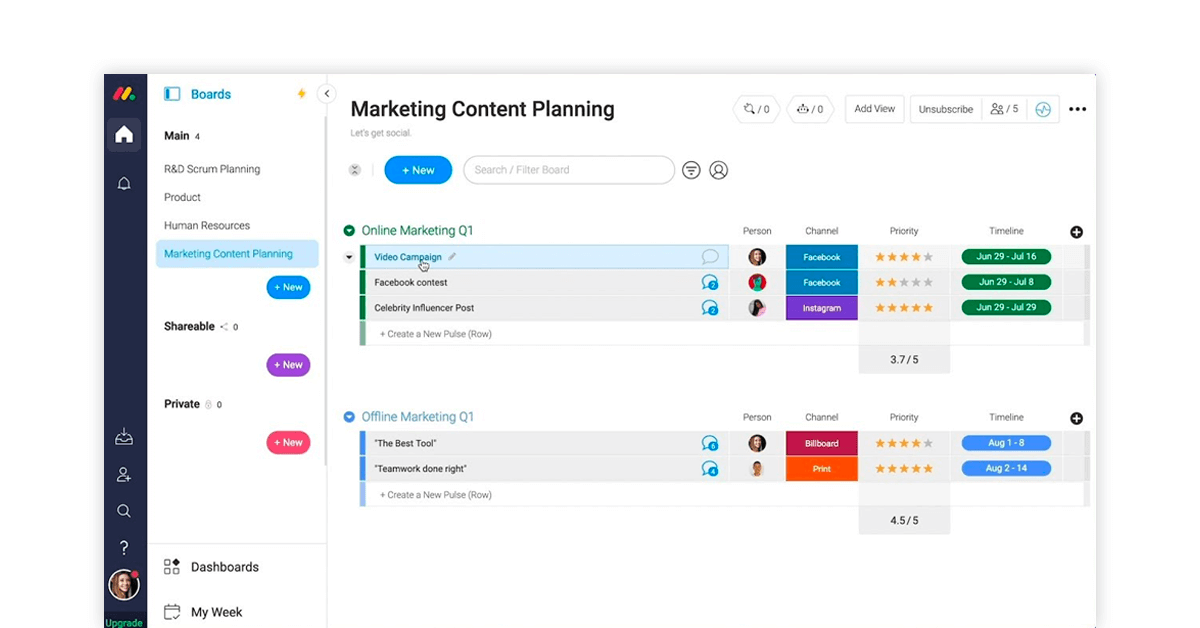Screen dimensions: 1200x628
Task: Open Video Campaign's conversation bubble
Action: (x=710, y=257)
